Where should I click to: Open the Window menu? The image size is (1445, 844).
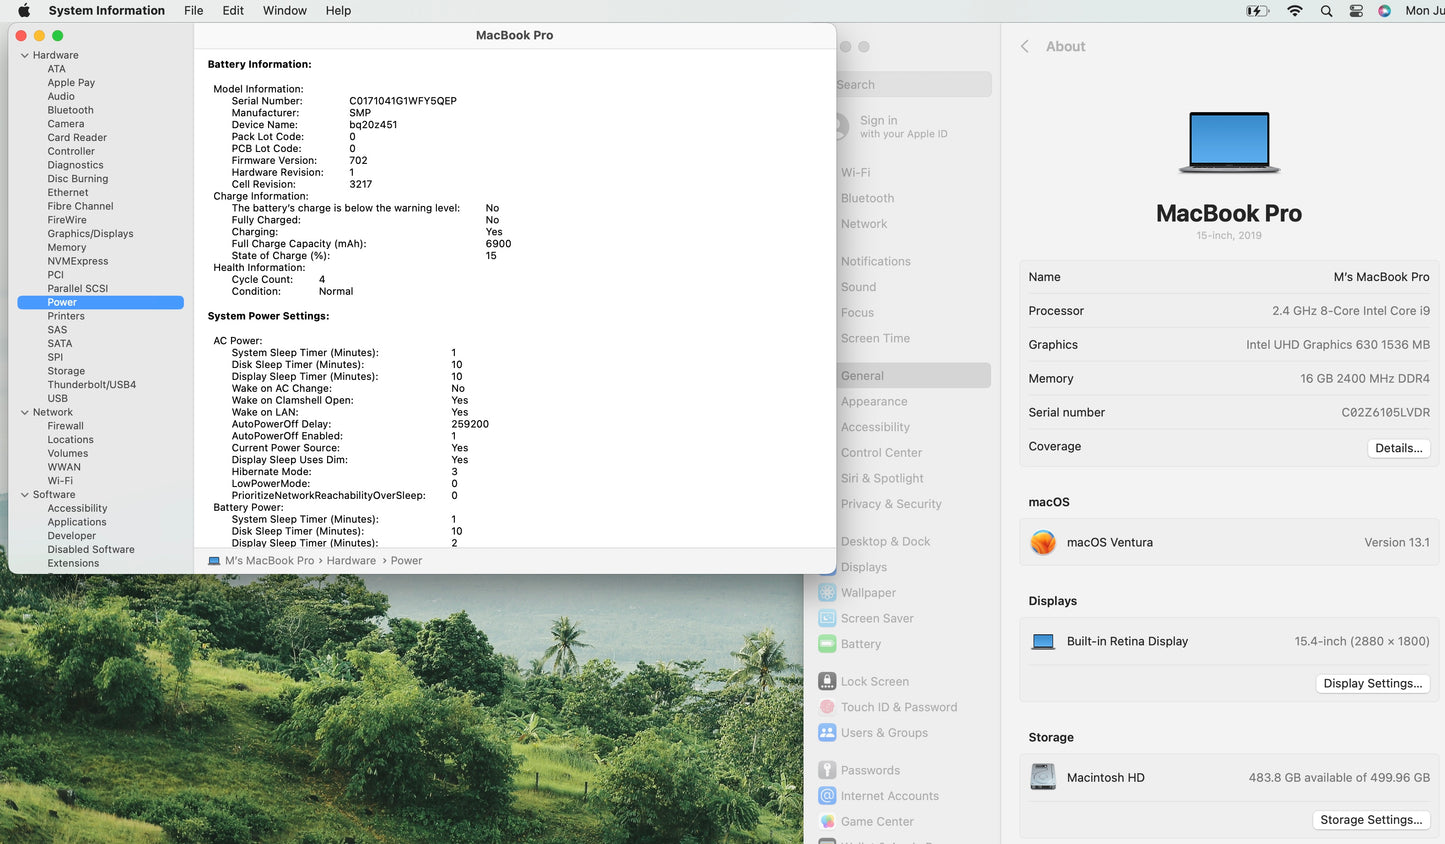[x=284, y=11]
